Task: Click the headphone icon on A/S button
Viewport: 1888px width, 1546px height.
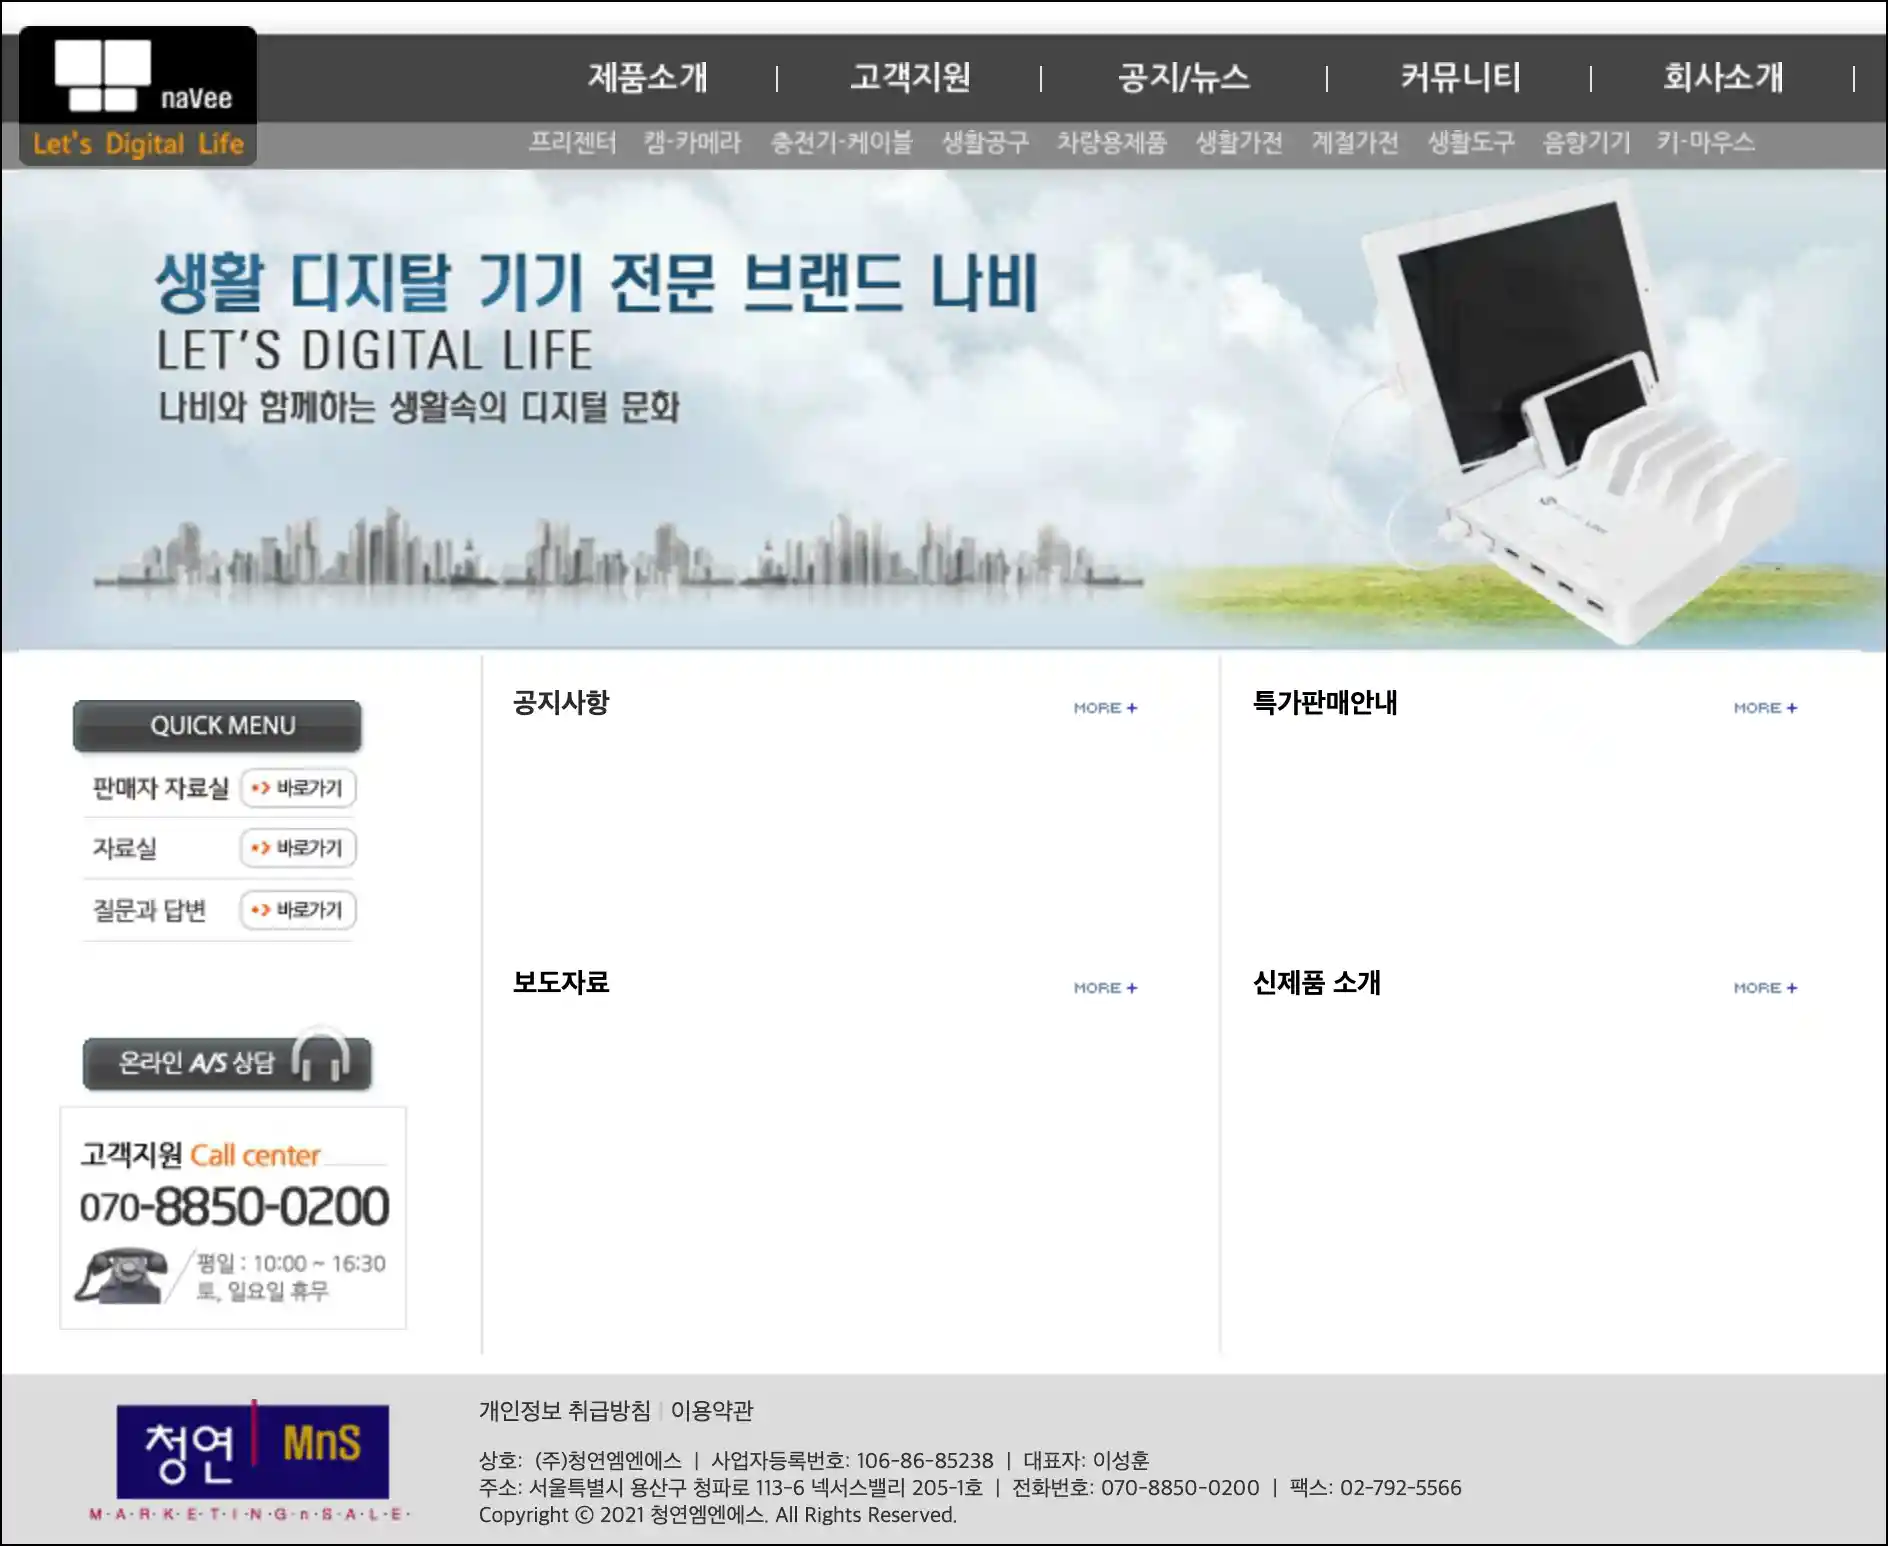Action: pos(321,1055)
